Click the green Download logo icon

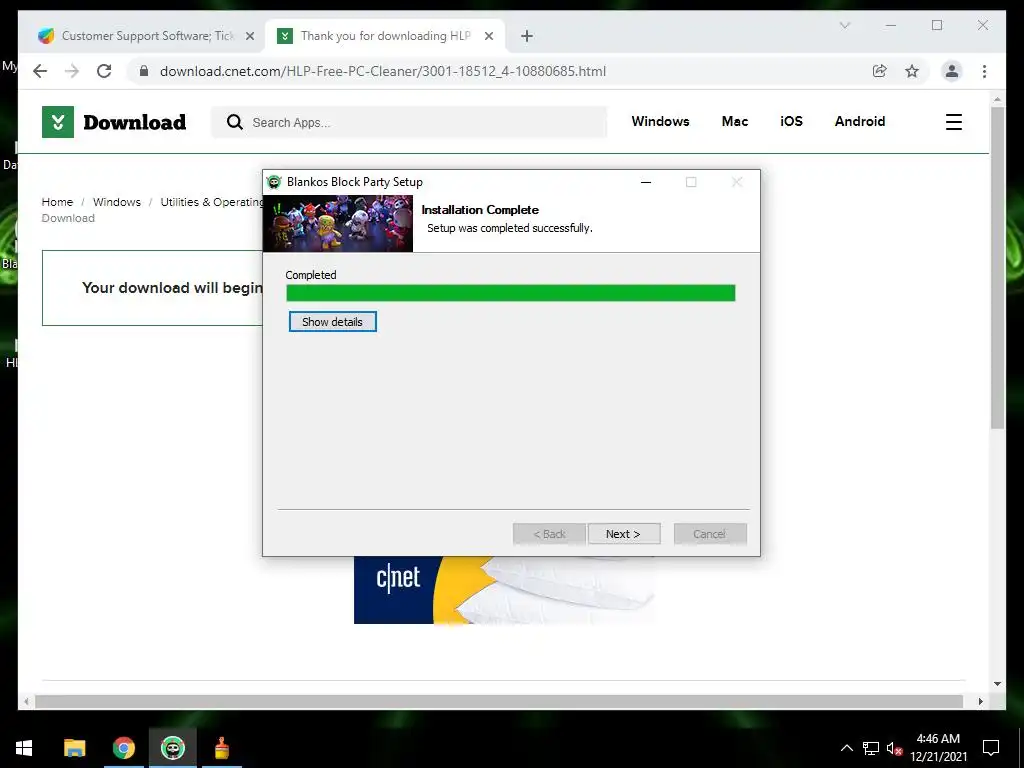coord(57,122)
